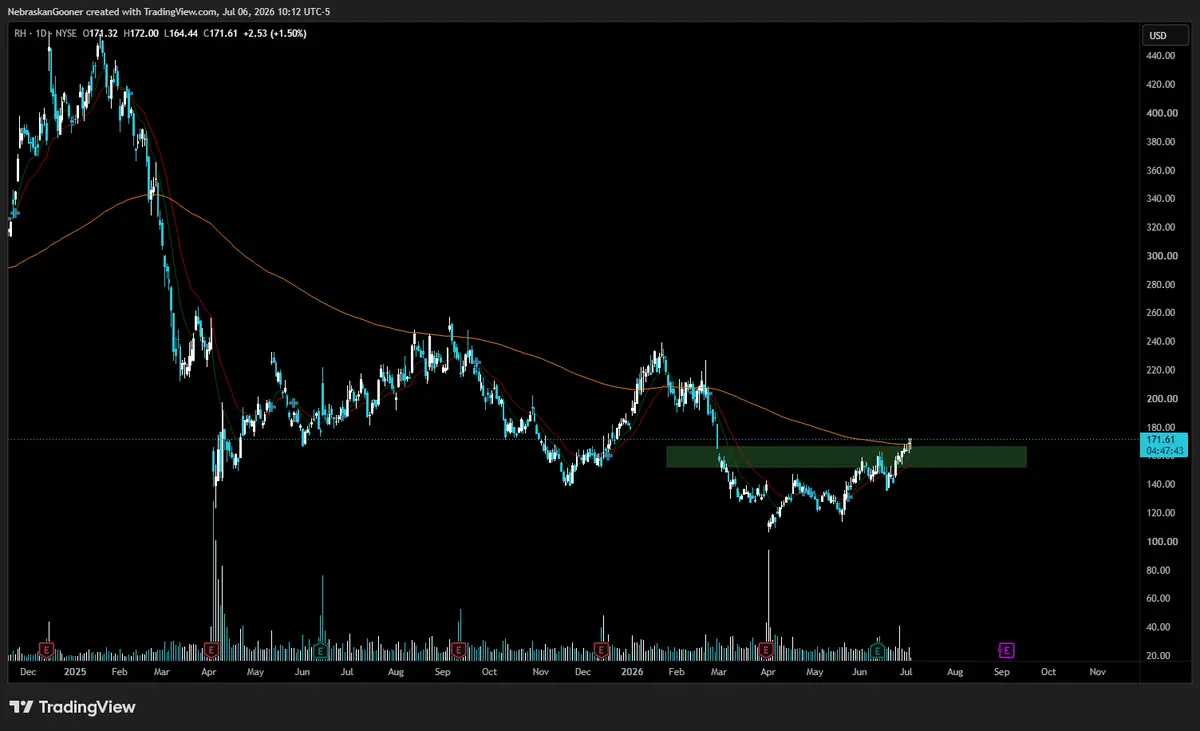Click the red earnings marker above April 2025
This screenshot has height=731, width=1200.
pyautogui.click(x=211, y=650)
